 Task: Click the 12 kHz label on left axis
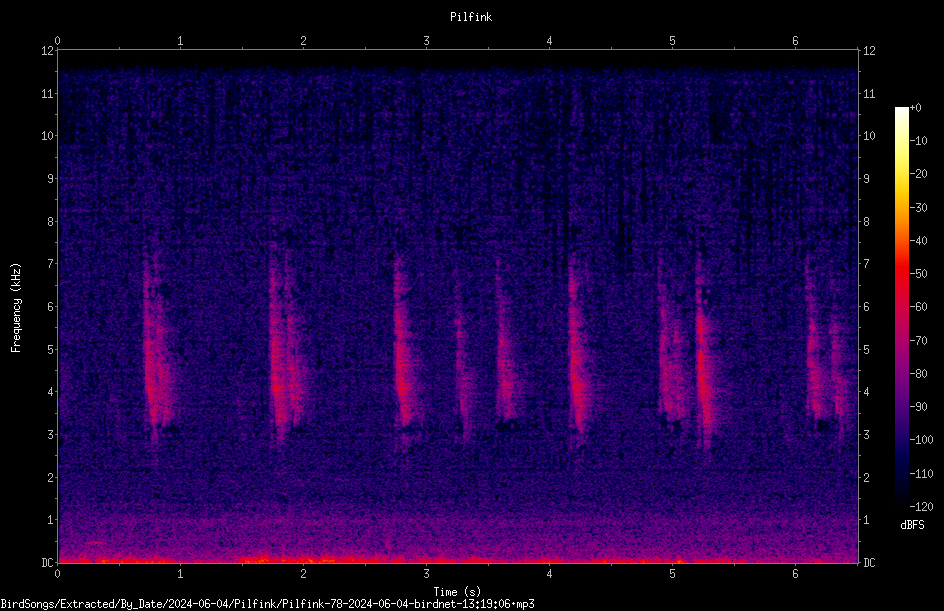point(48,51)
